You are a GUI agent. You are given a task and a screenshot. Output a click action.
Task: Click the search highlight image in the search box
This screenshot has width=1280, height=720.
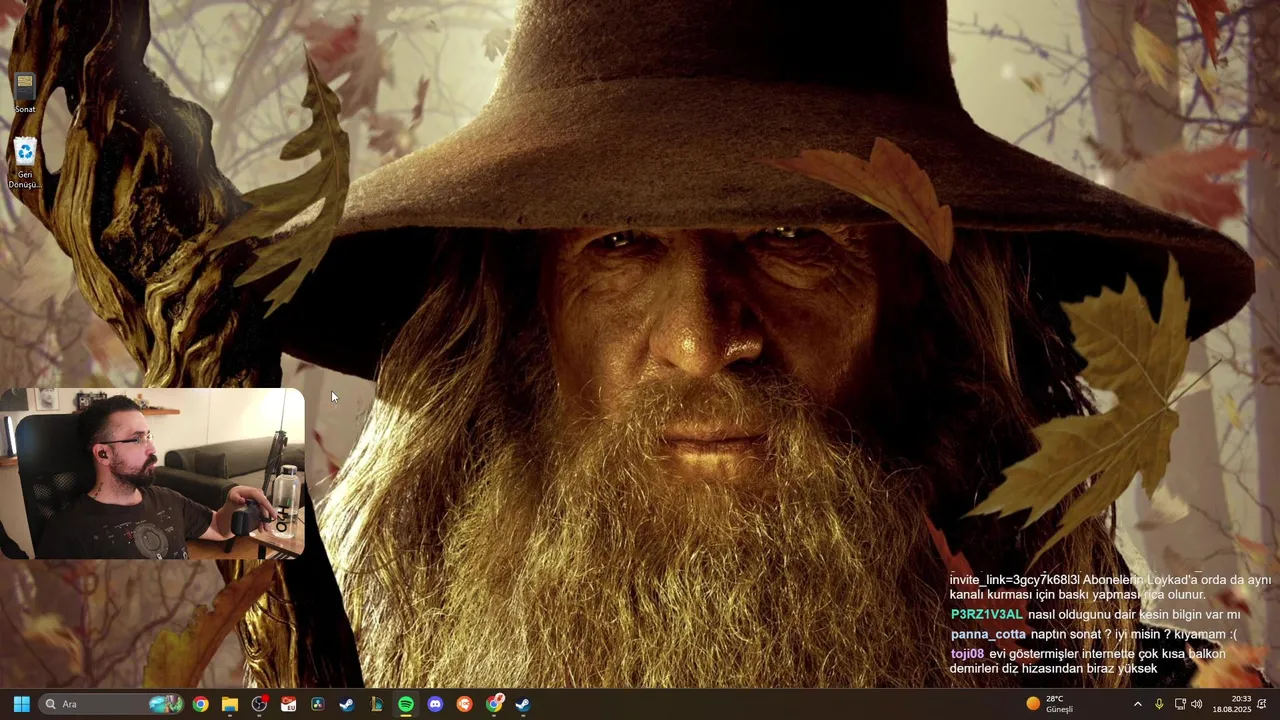tap(166, 704)
